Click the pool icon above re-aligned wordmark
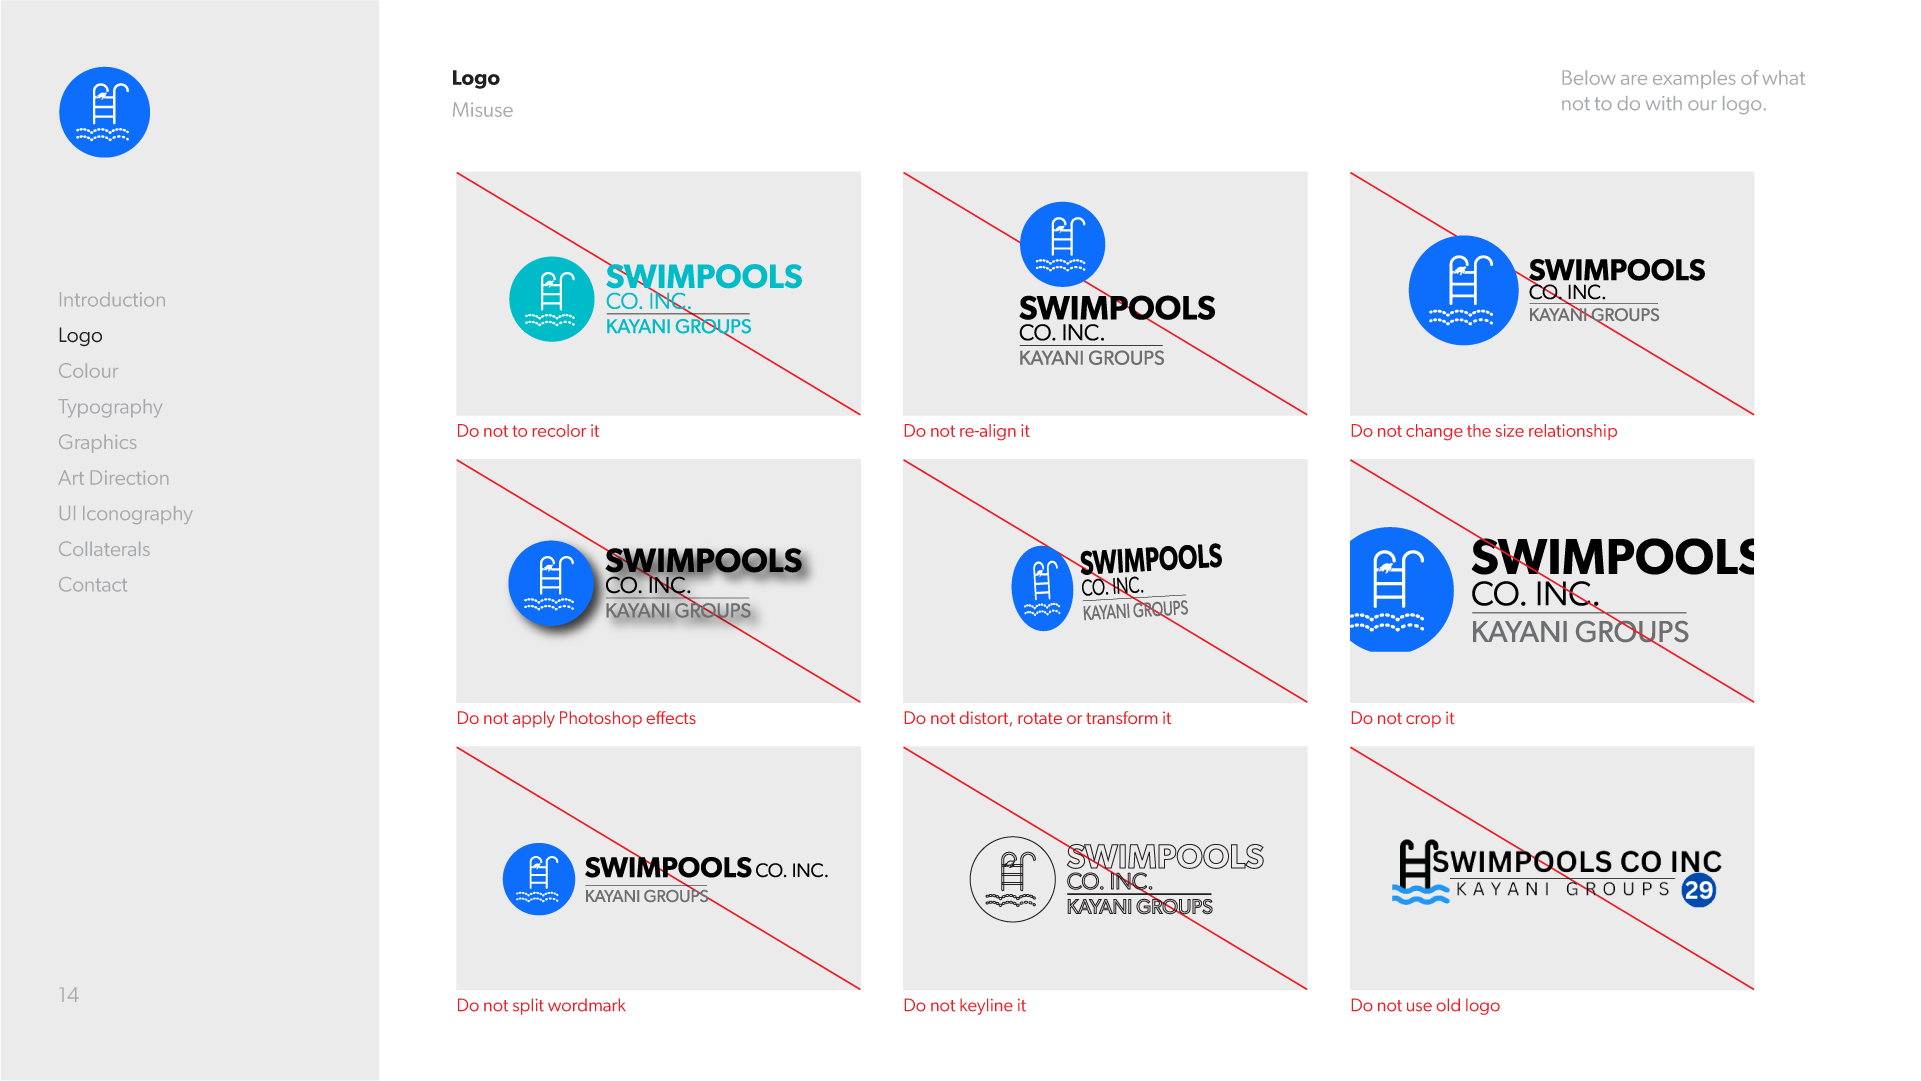The width and height of the screenshot is (1921, 1081). pos(1062,244)
